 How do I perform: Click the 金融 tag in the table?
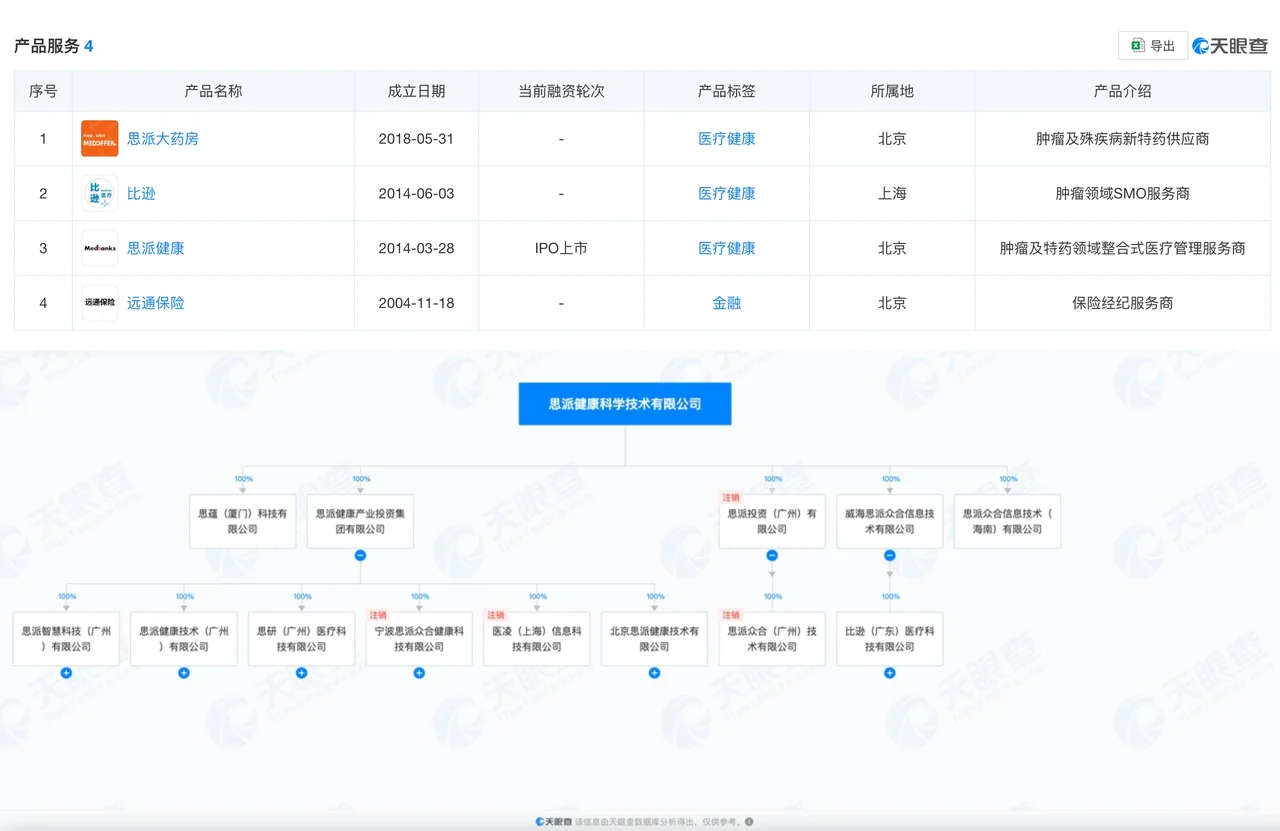pyautogui.click(x=727, y=302)
